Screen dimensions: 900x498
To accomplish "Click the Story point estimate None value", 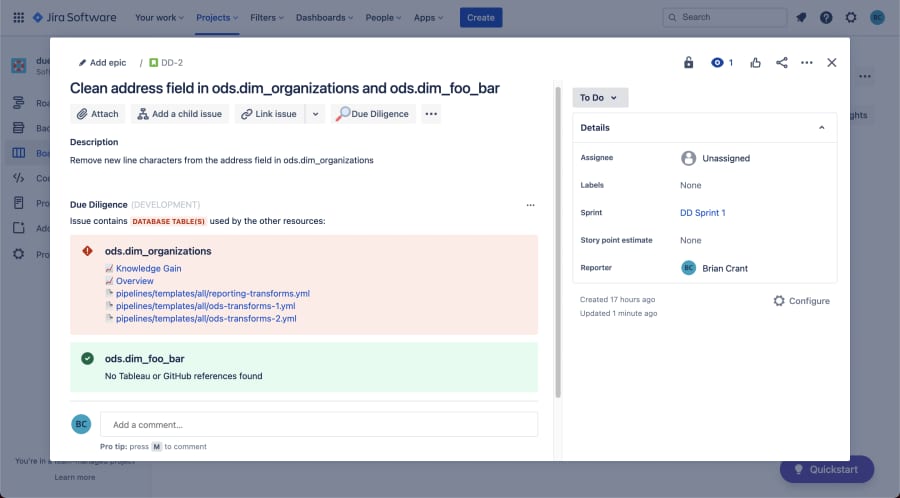I will coord(690,240).
